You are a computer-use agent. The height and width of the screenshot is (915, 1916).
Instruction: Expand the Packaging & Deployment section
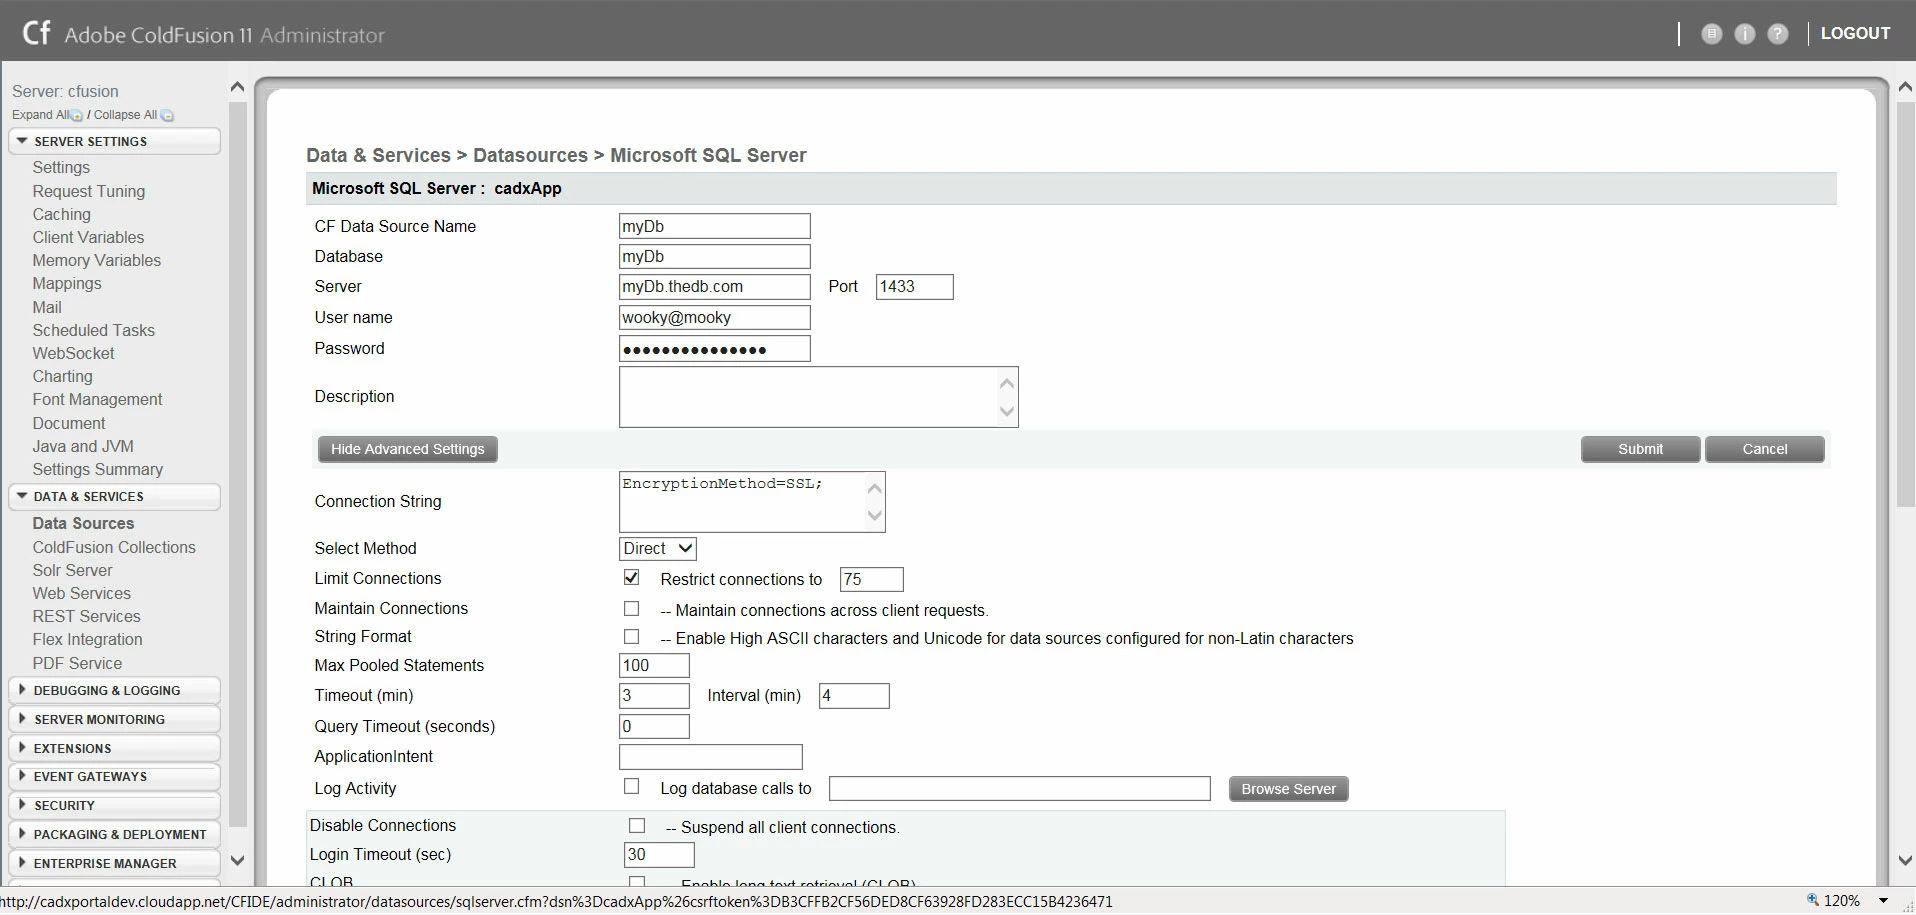(x=114, y=834)
